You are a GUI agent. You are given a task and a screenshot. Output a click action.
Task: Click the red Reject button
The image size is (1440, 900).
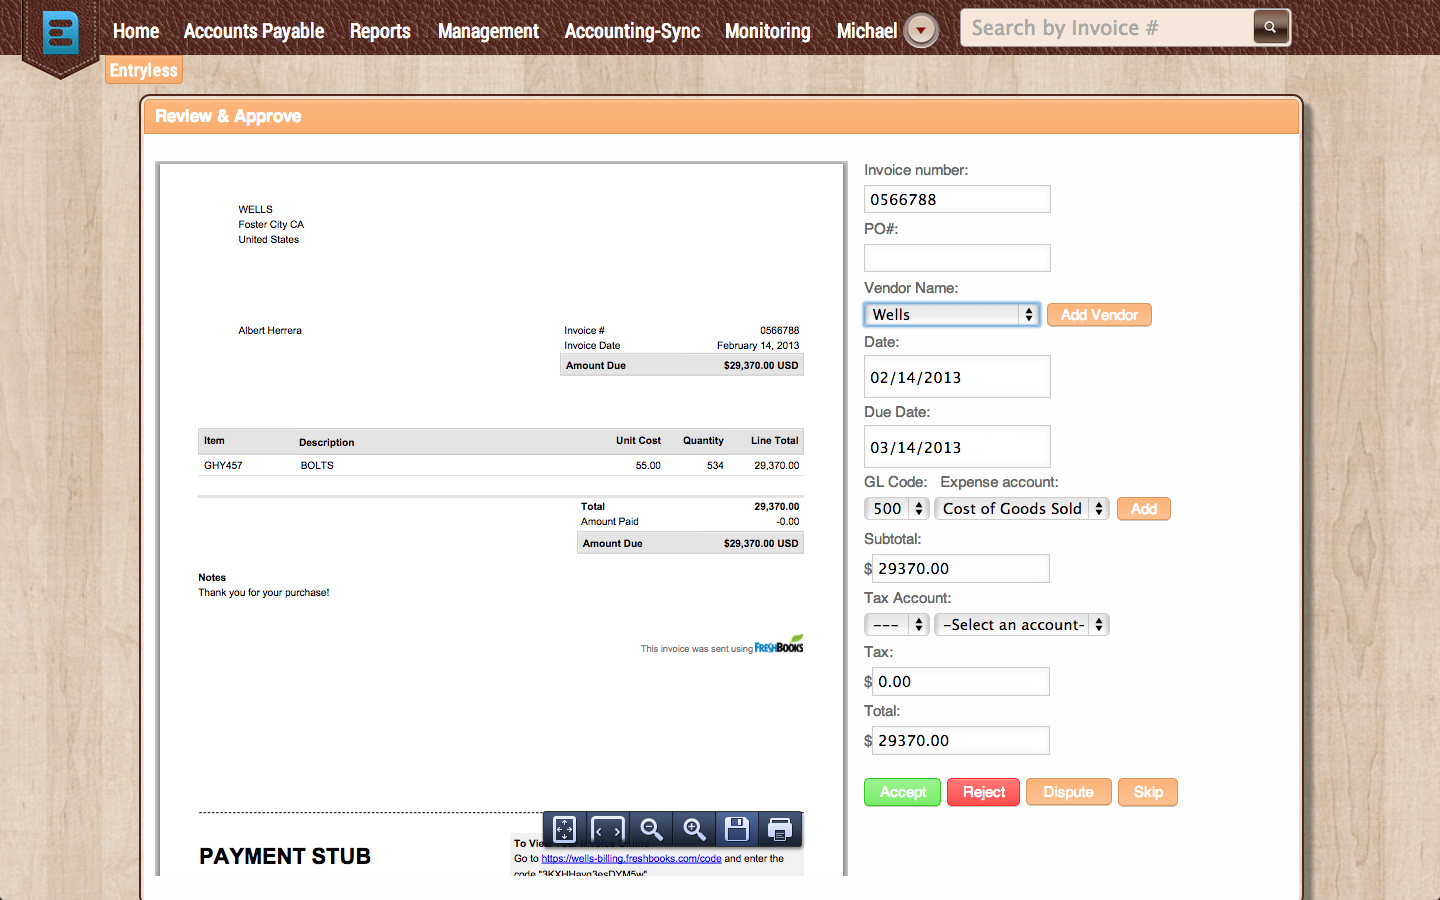[x=984, y=792]
